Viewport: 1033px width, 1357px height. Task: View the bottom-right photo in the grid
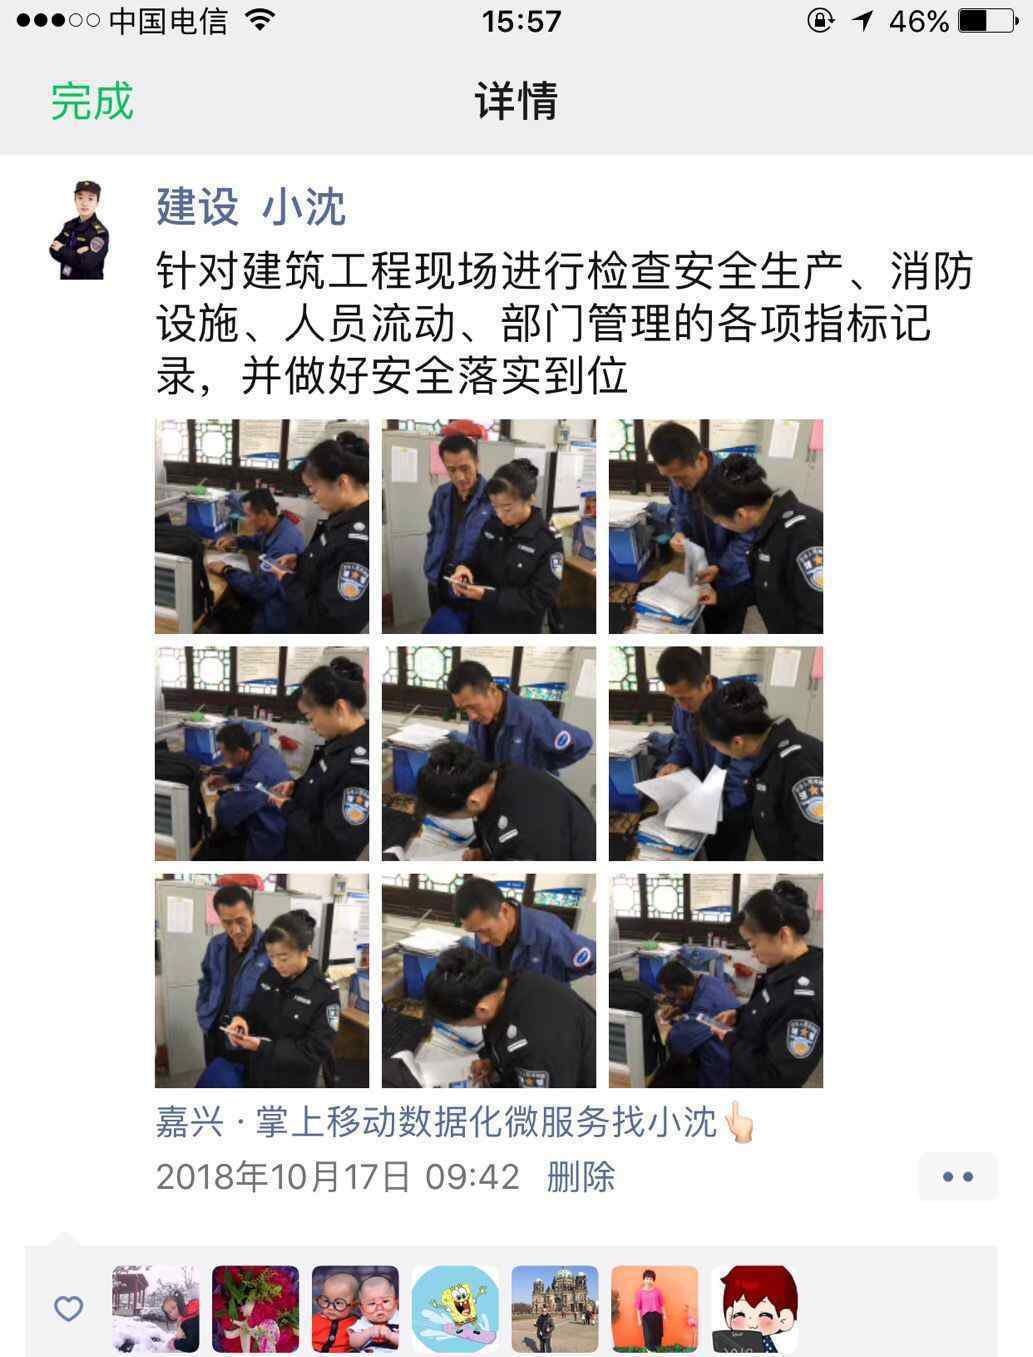[716, 981]
